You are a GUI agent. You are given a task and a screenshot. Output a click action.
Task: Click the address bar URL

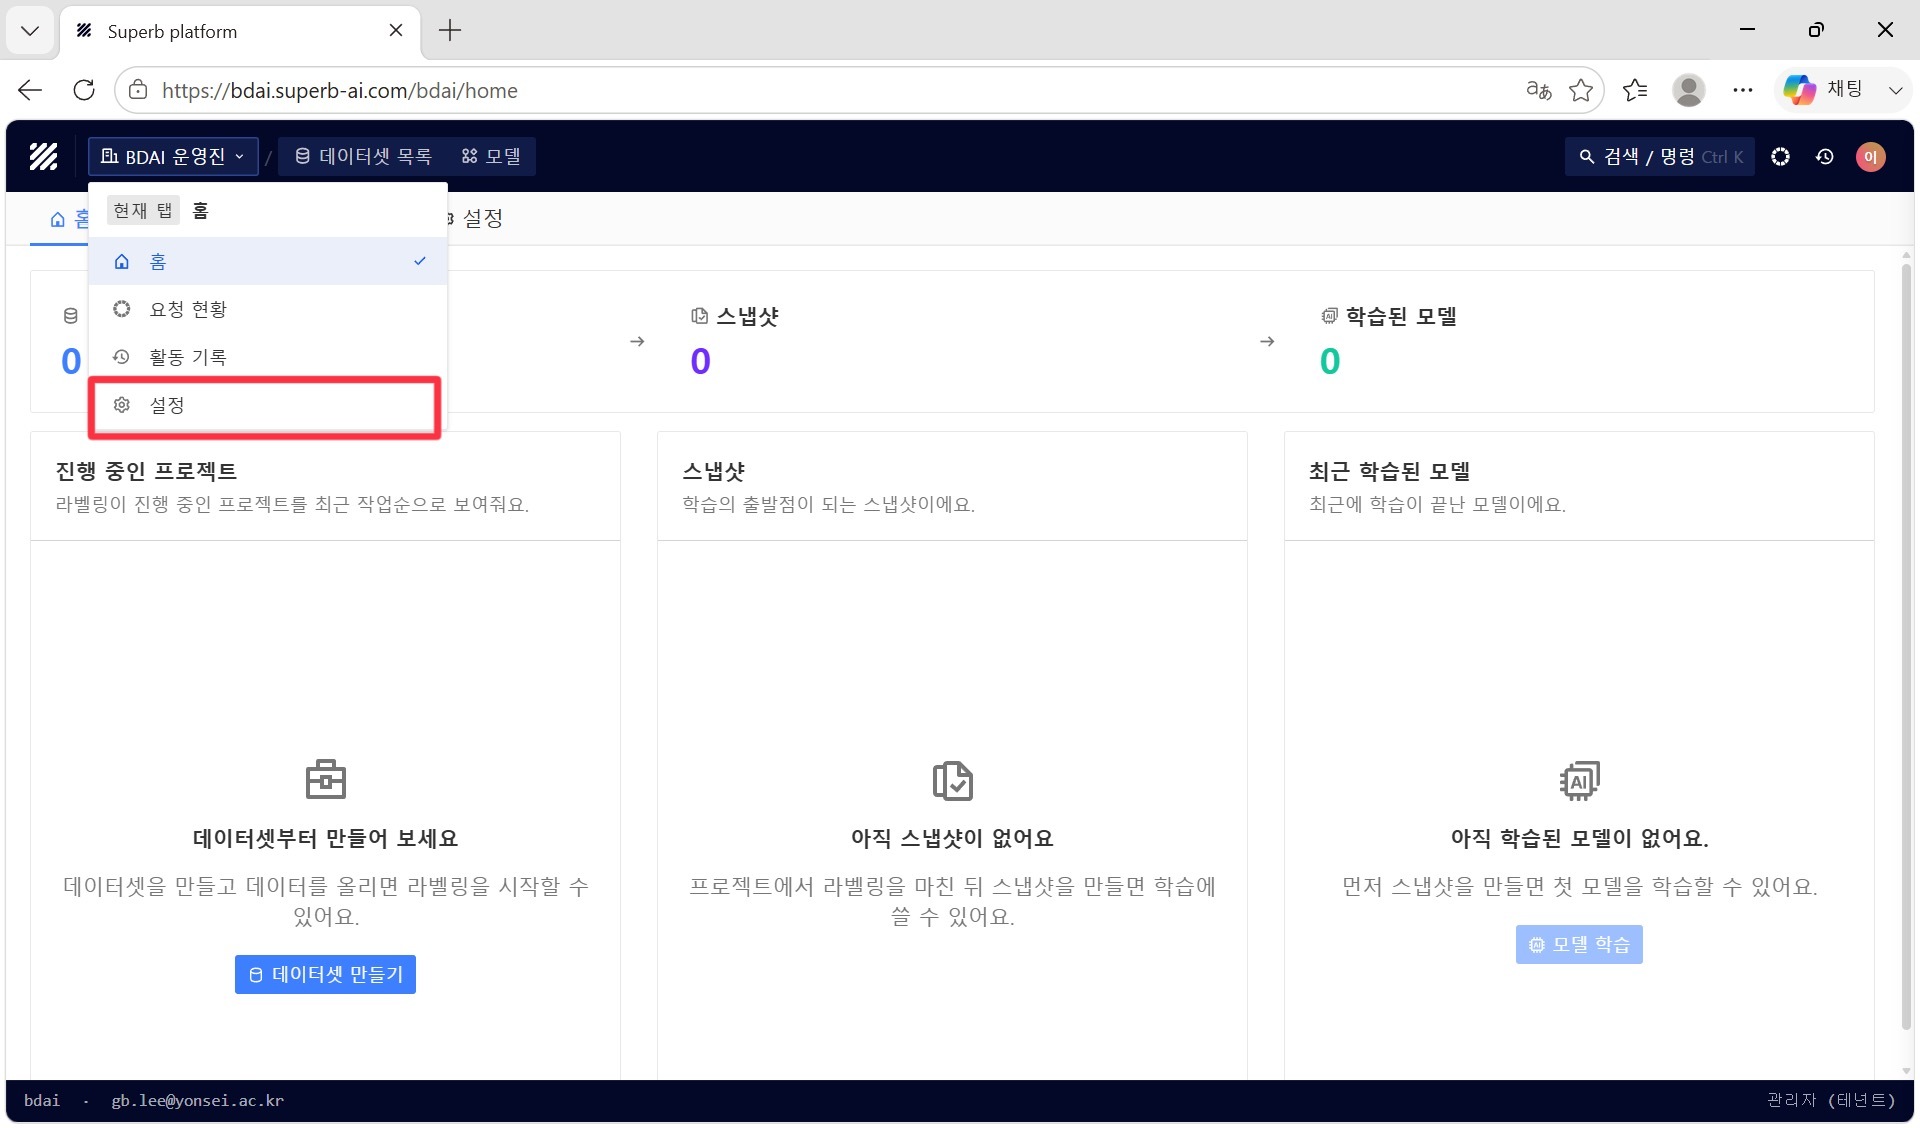point(340,91)
